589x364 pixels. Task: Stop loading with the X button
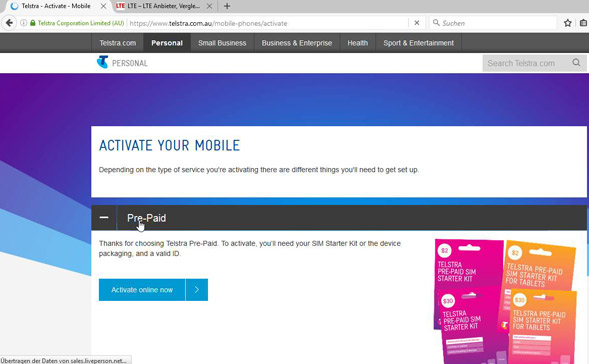pos(417,23)
